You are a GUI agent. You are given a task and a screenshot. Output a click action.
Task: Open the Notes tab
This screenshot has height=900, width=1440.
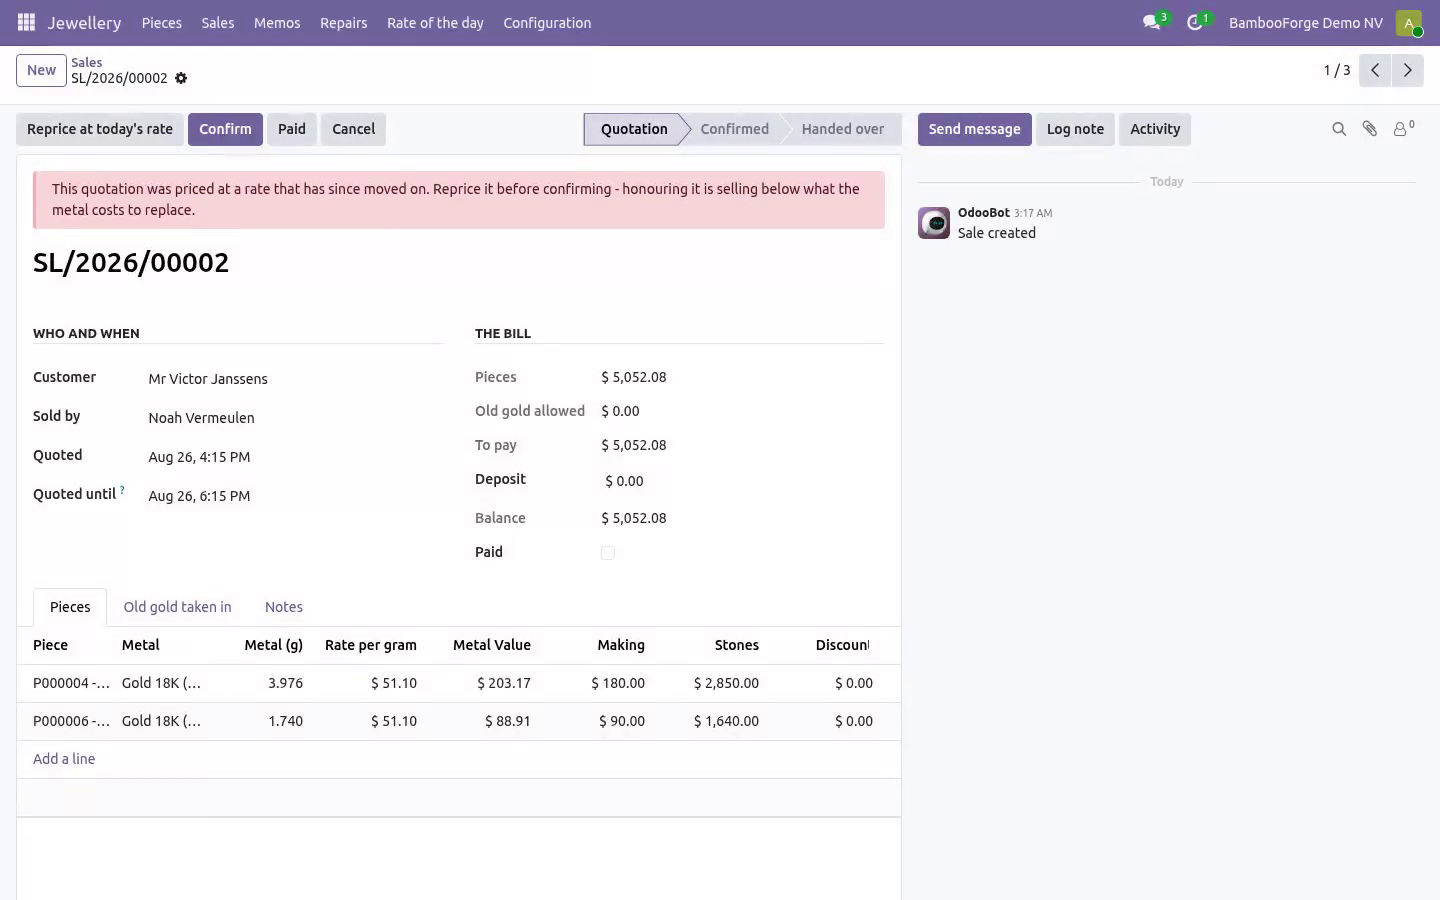click(x=283, y=607)
